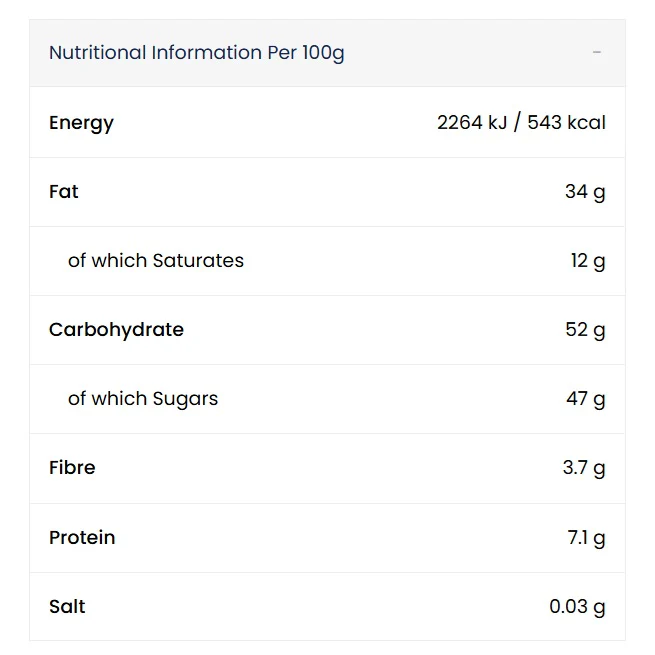Select the 'of which Sugars' label
This screenshot has width=655, height=655.
pyautogui.click(x=143, y=399)
